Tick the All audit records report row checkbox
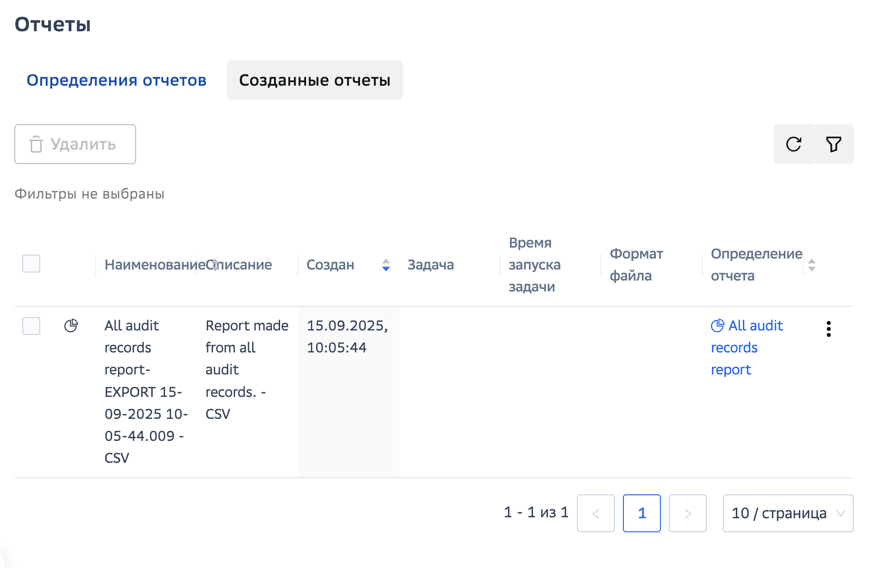Image resolution: width=873 pixels, height=568 pixels. tap(31, 326)
